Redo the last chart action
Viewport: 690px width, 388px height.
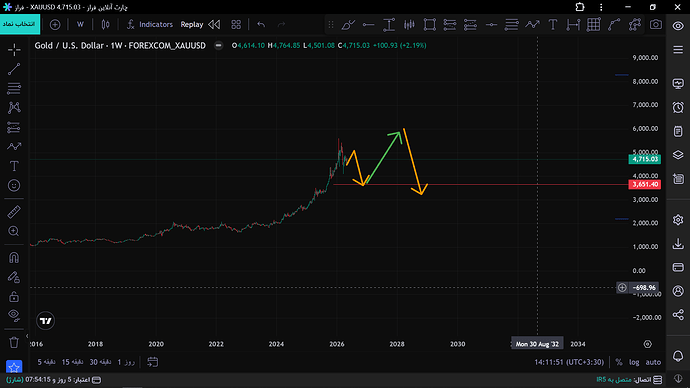(281, 25)
